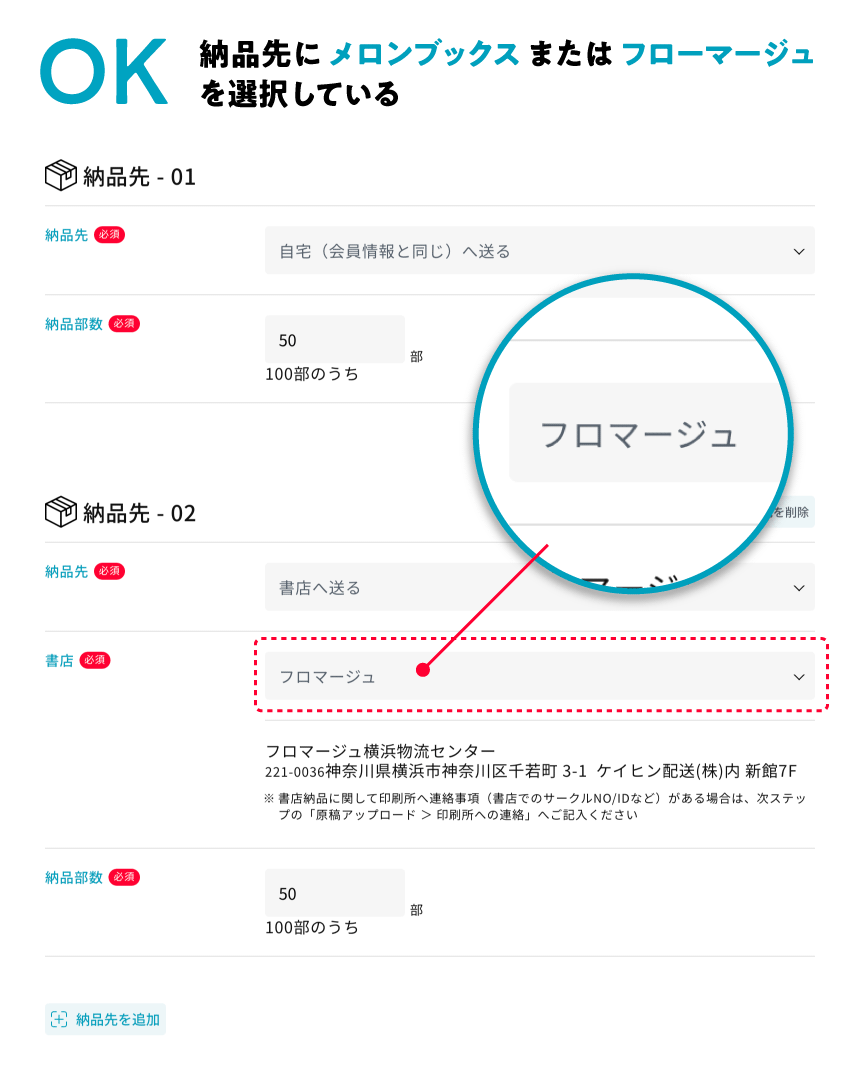Click the 納品先を追加 button

(x=105, y=1019)
